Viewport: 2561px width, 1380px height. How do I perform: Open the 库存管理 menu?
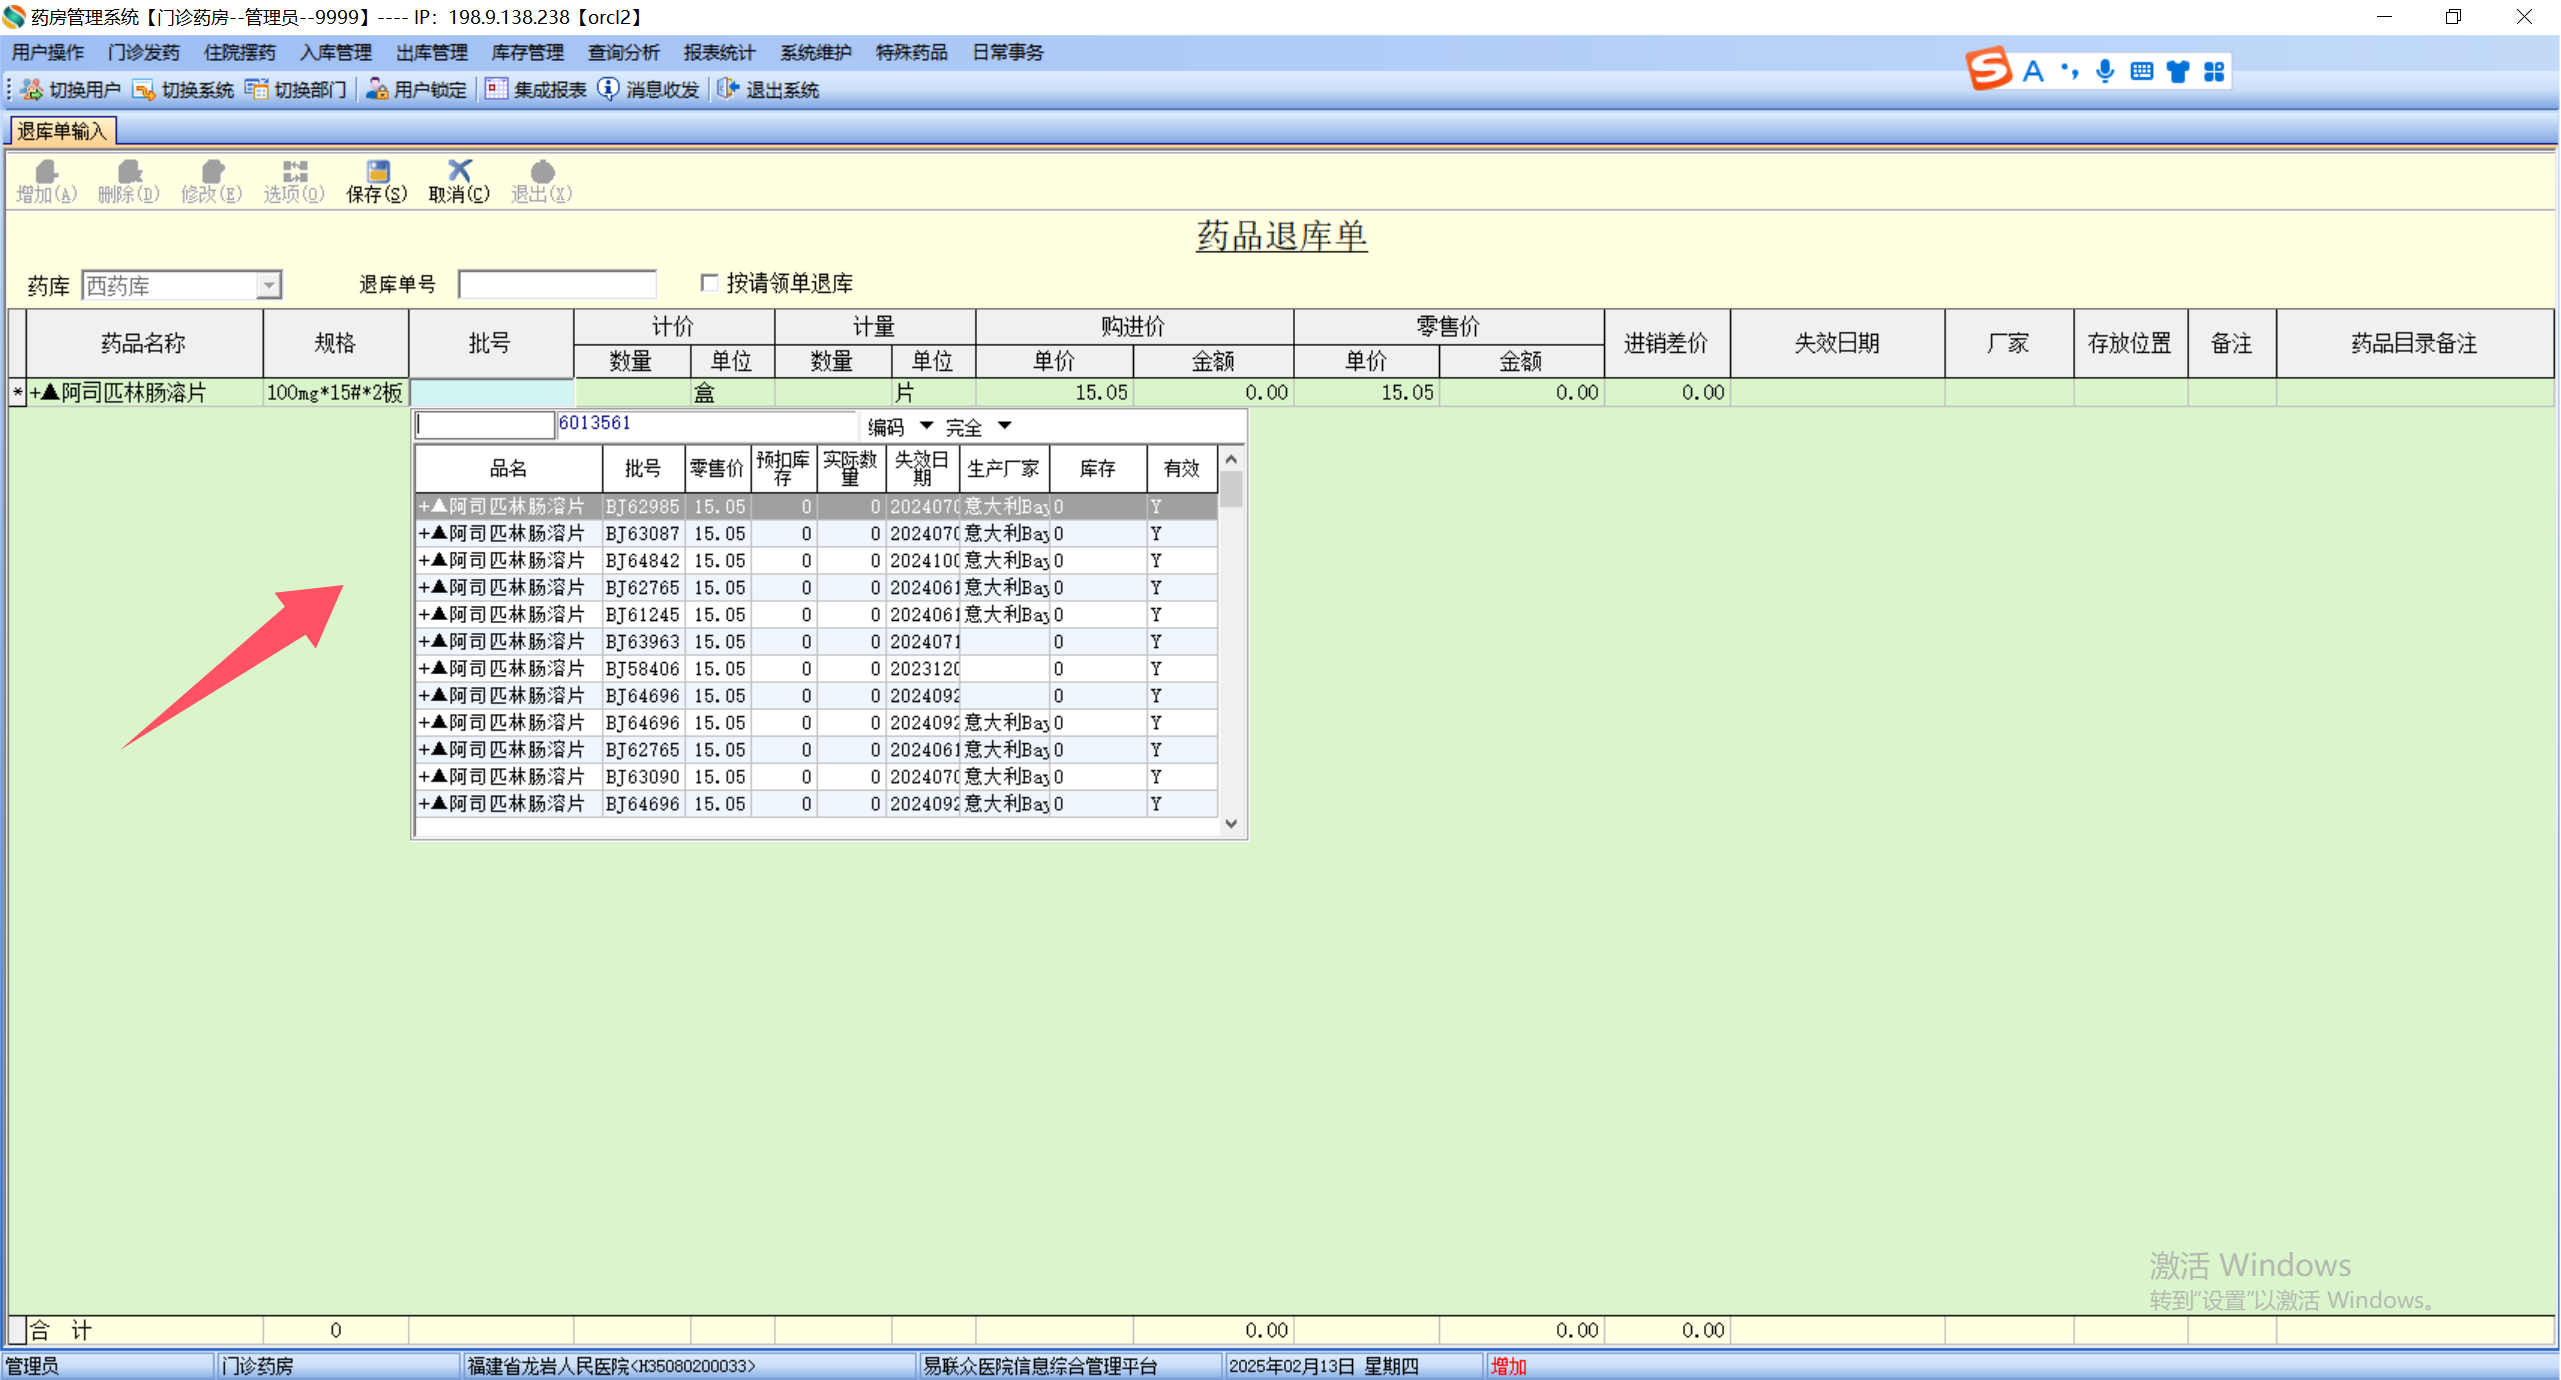point(527,52)
